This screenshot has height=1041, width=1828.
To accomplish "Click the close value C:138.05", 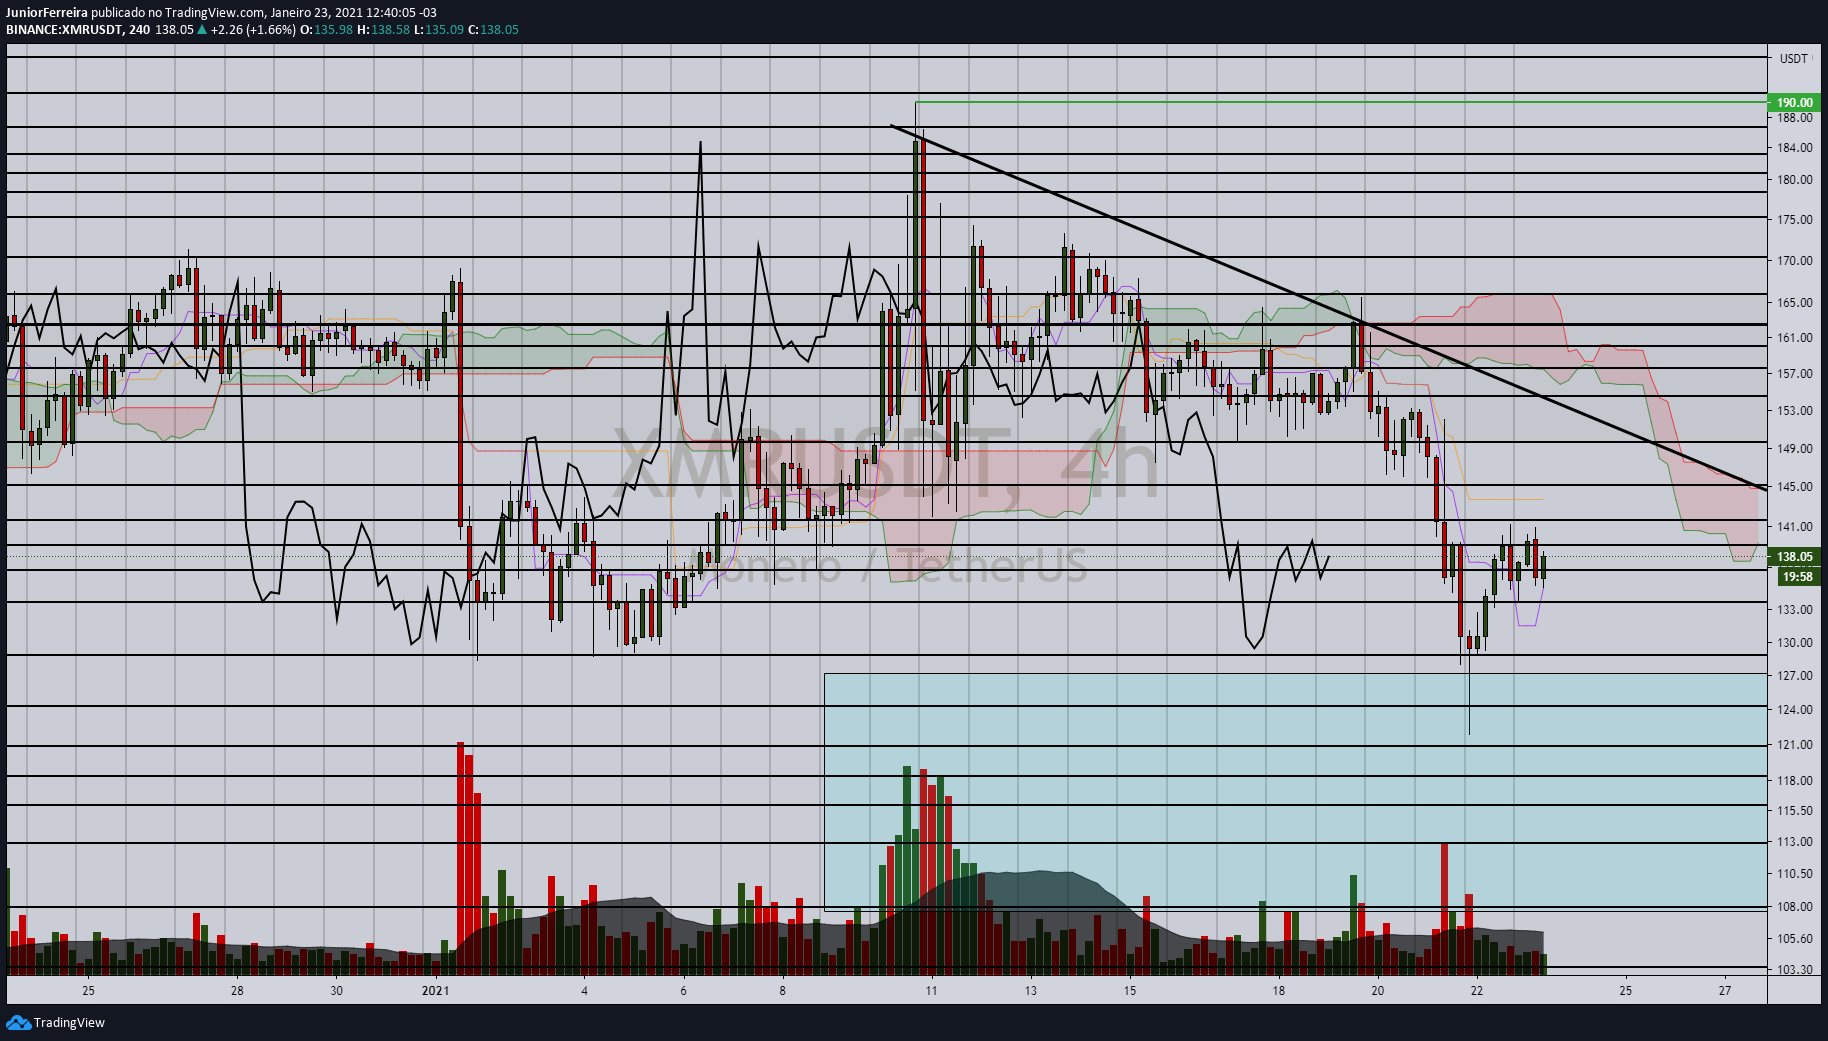I will (x=493, y=29).
